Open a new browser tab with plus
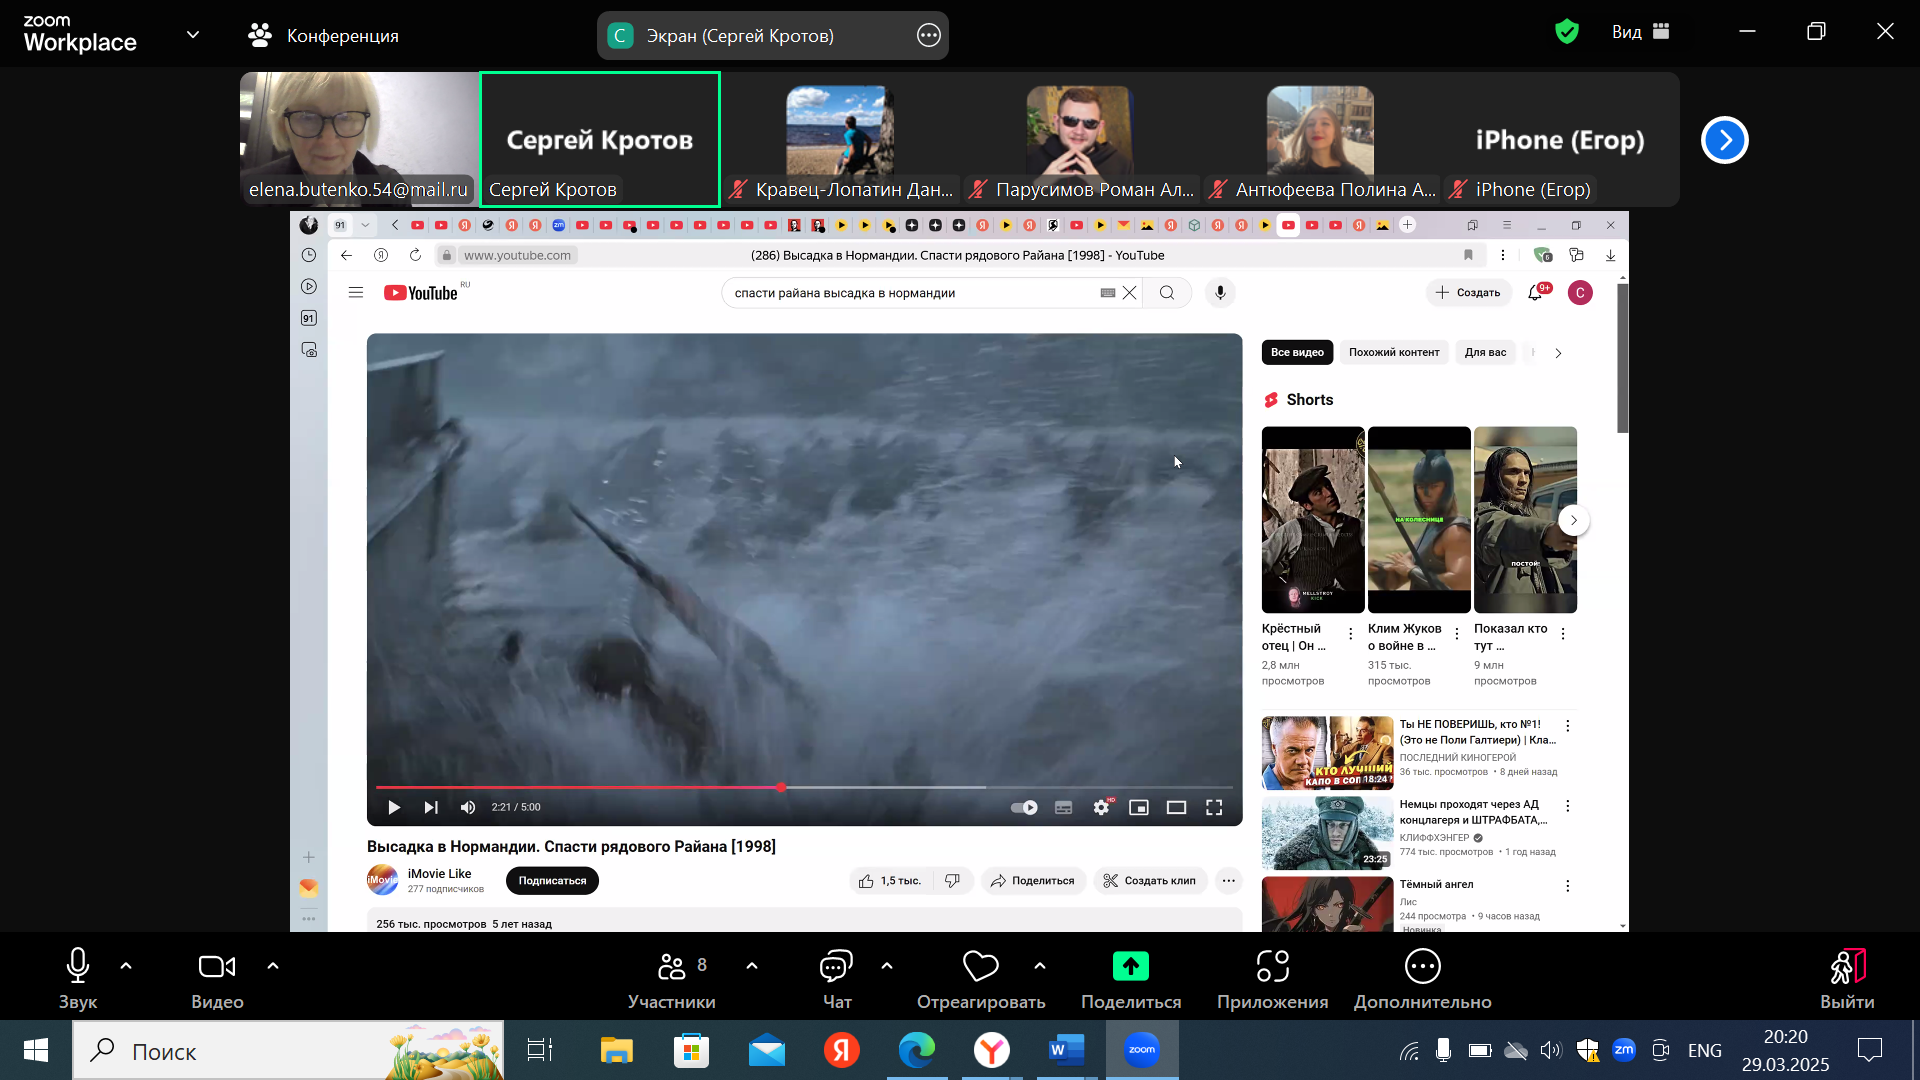The image size is (1920, 1080). tap(1407, 225)
